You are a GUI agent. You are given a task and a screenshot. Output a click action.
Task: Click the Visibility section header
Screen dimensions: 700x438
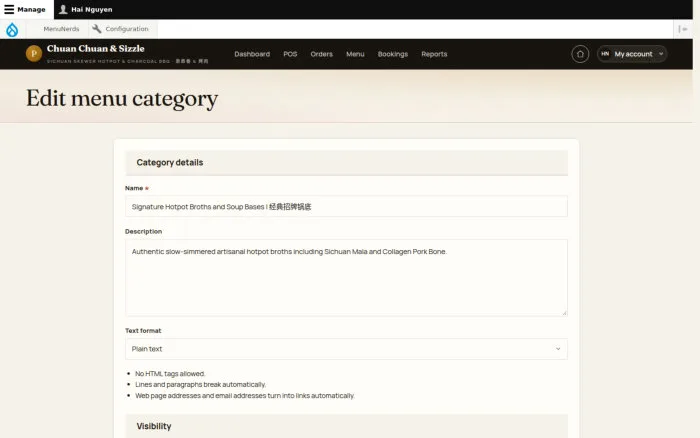click(346, 426)
